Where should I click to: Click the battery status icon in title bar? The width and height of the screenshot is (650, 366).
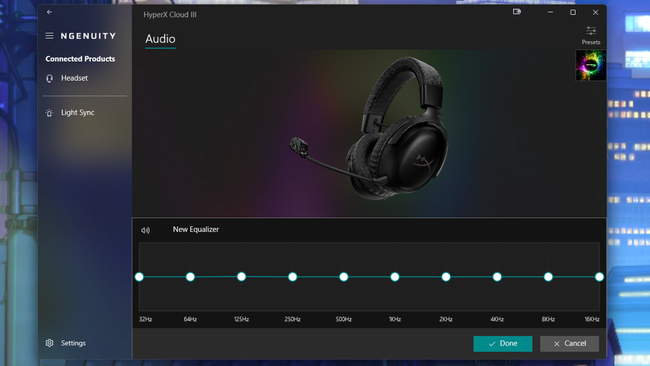517,12
